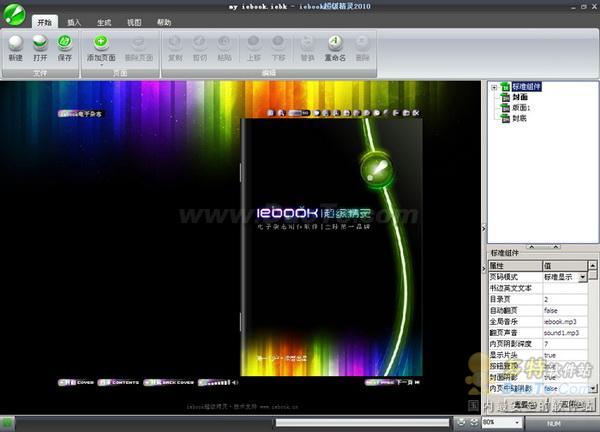Click the green round emblem on the book cover
Screen dimensions: 600x432
pos(377,169)
